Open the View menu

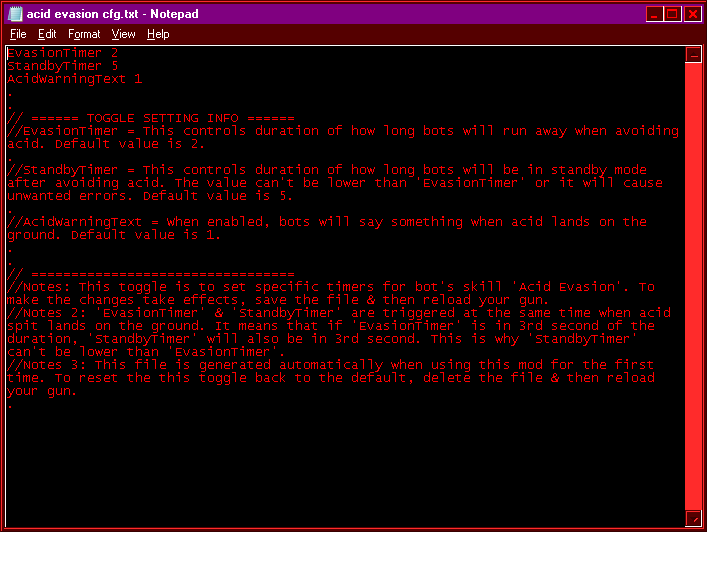coord(123,34)
